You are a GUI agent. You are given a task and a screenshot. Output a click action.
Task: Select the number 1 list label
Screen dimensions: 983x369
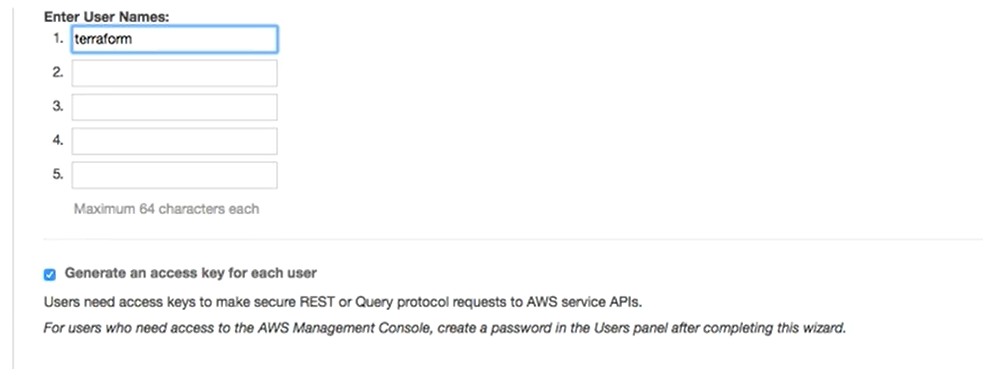click(x=58, y=39)
